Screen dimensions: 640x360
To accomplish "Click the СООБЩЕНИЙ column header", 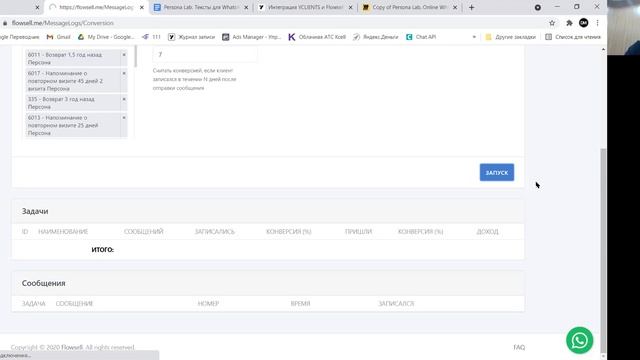I will (x=144, y=231).
